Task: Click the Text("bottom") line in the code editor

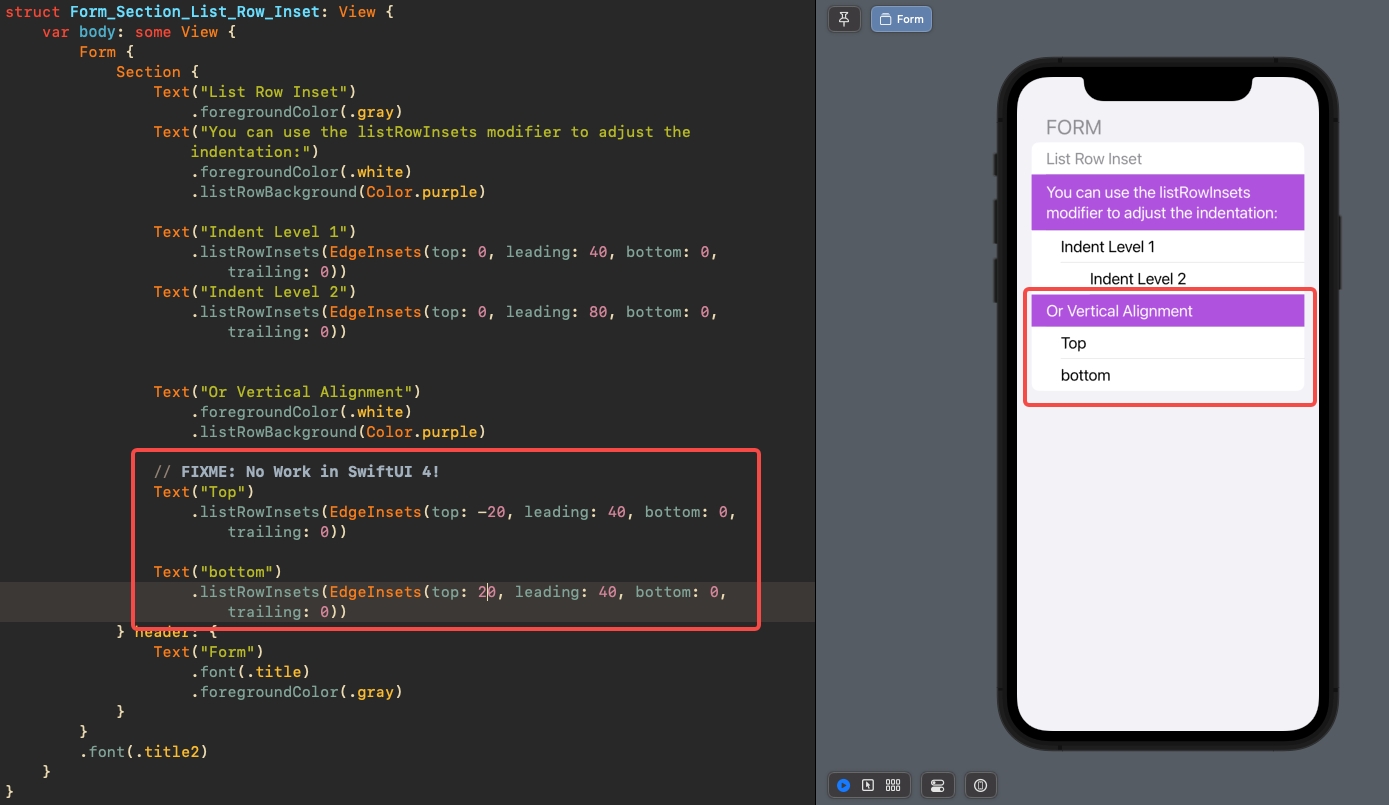Action: pos(217,572)
